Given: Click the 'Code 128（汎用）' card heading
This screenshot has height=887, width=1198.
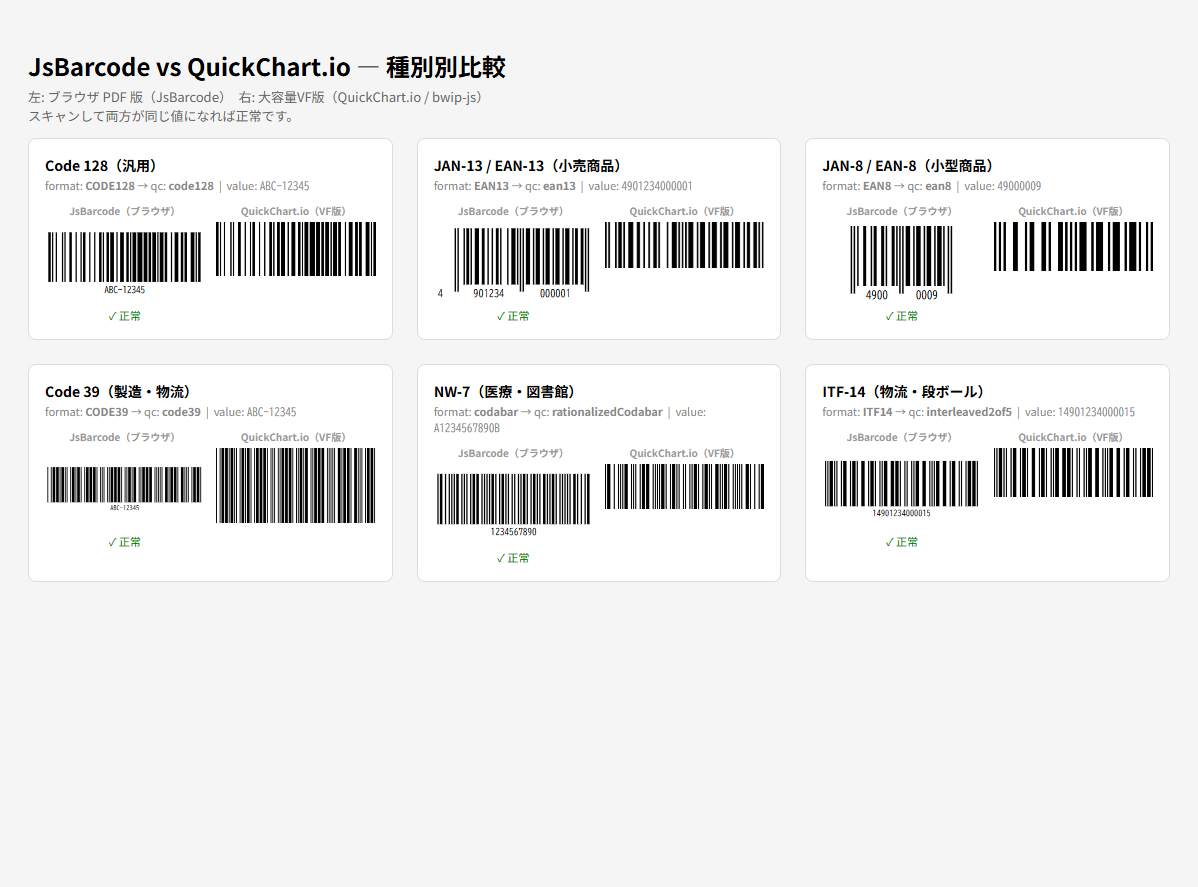Looking at the screenshot, I should click(x=101, y=166).
